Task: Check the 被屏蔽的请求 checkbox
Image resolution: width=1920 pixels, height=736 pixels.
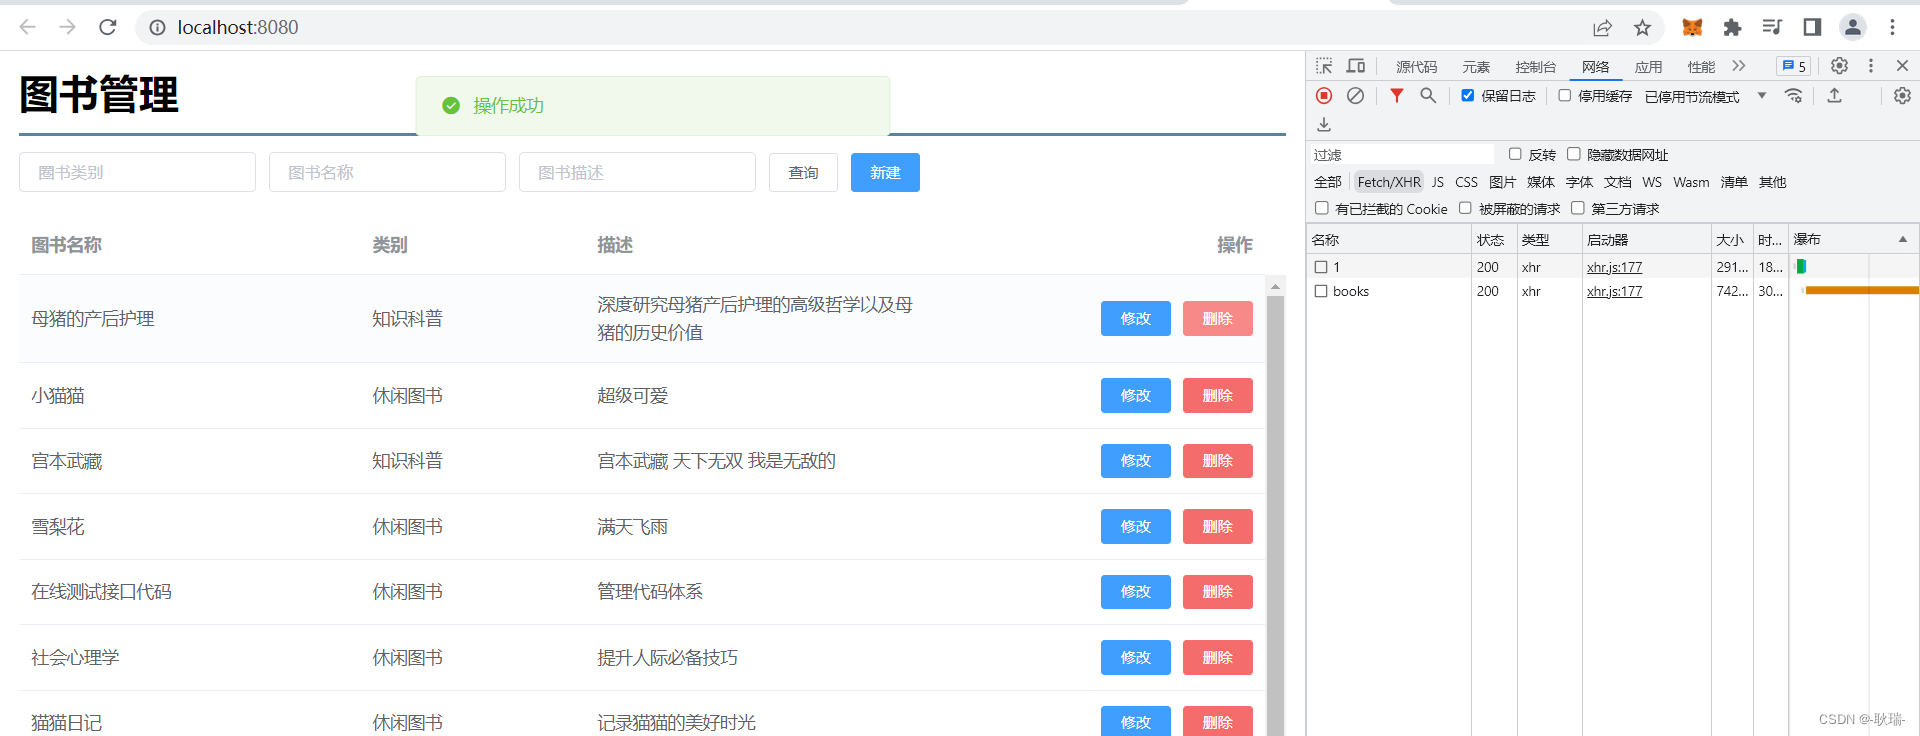Action: pyautogui.click(x=1465, y=208)
